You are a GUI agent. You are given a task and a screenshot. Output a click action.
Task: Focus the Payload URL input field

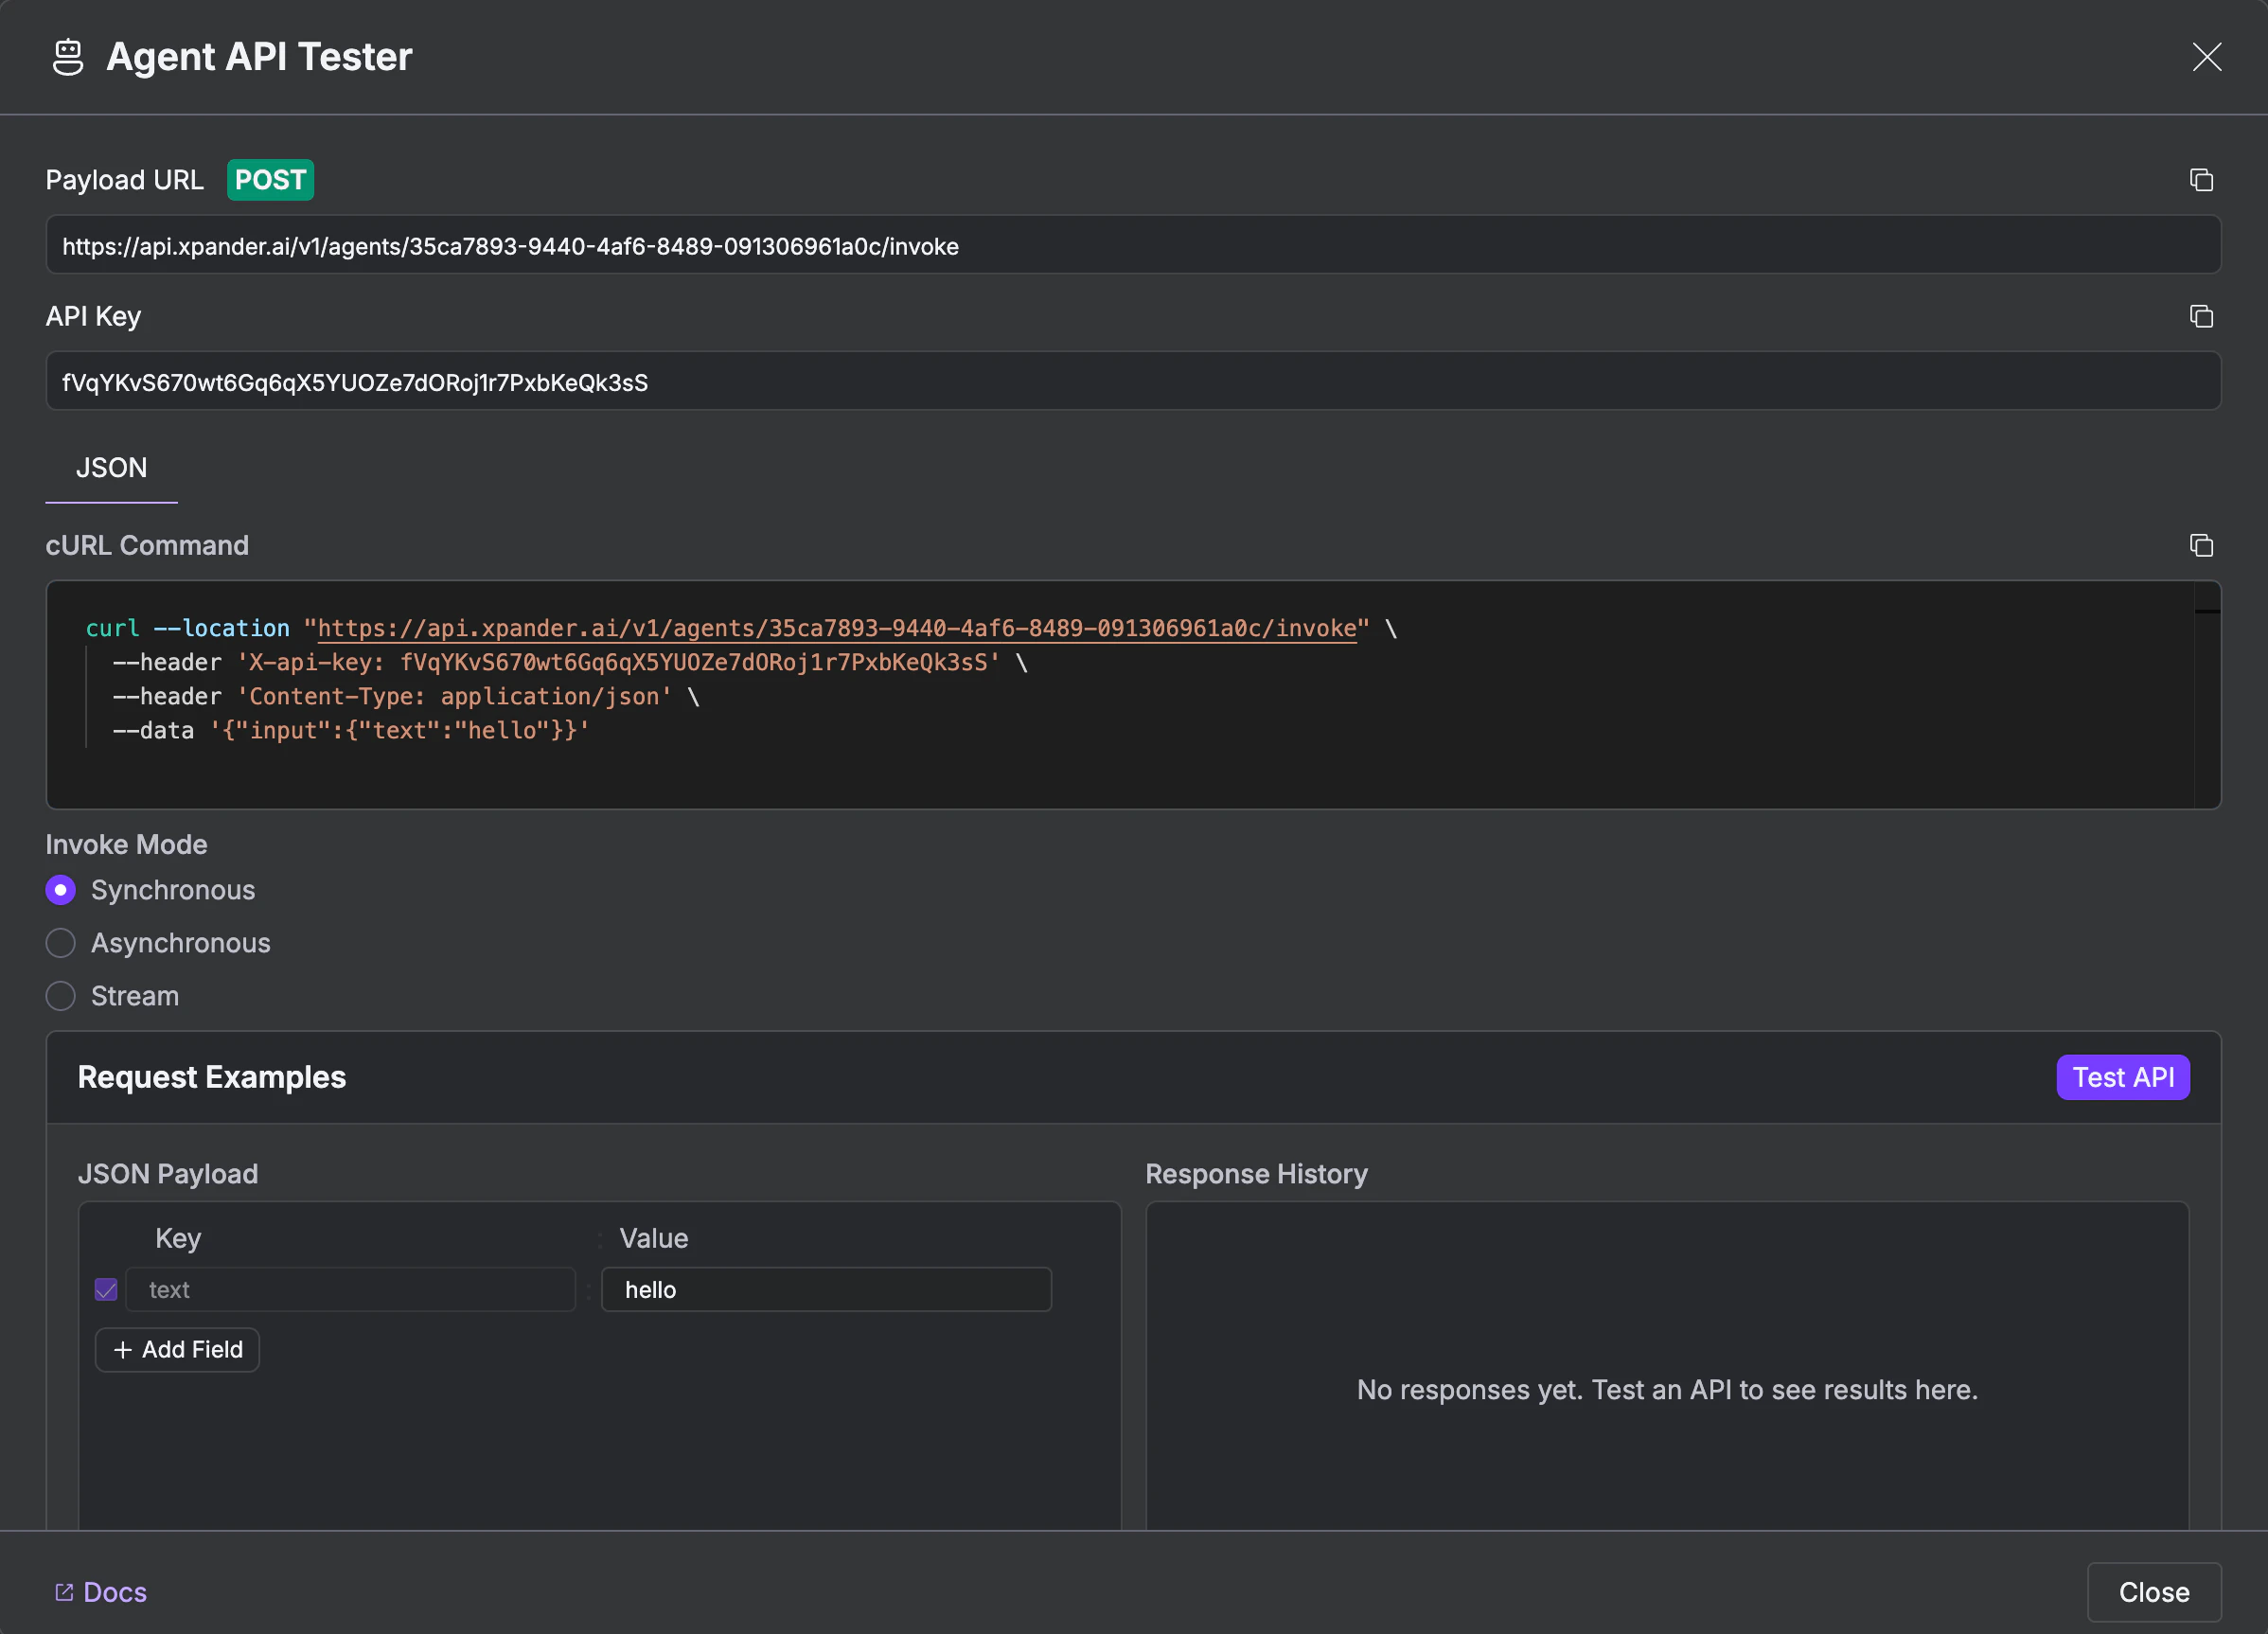pyautogui.click(x=1133, y=245)
